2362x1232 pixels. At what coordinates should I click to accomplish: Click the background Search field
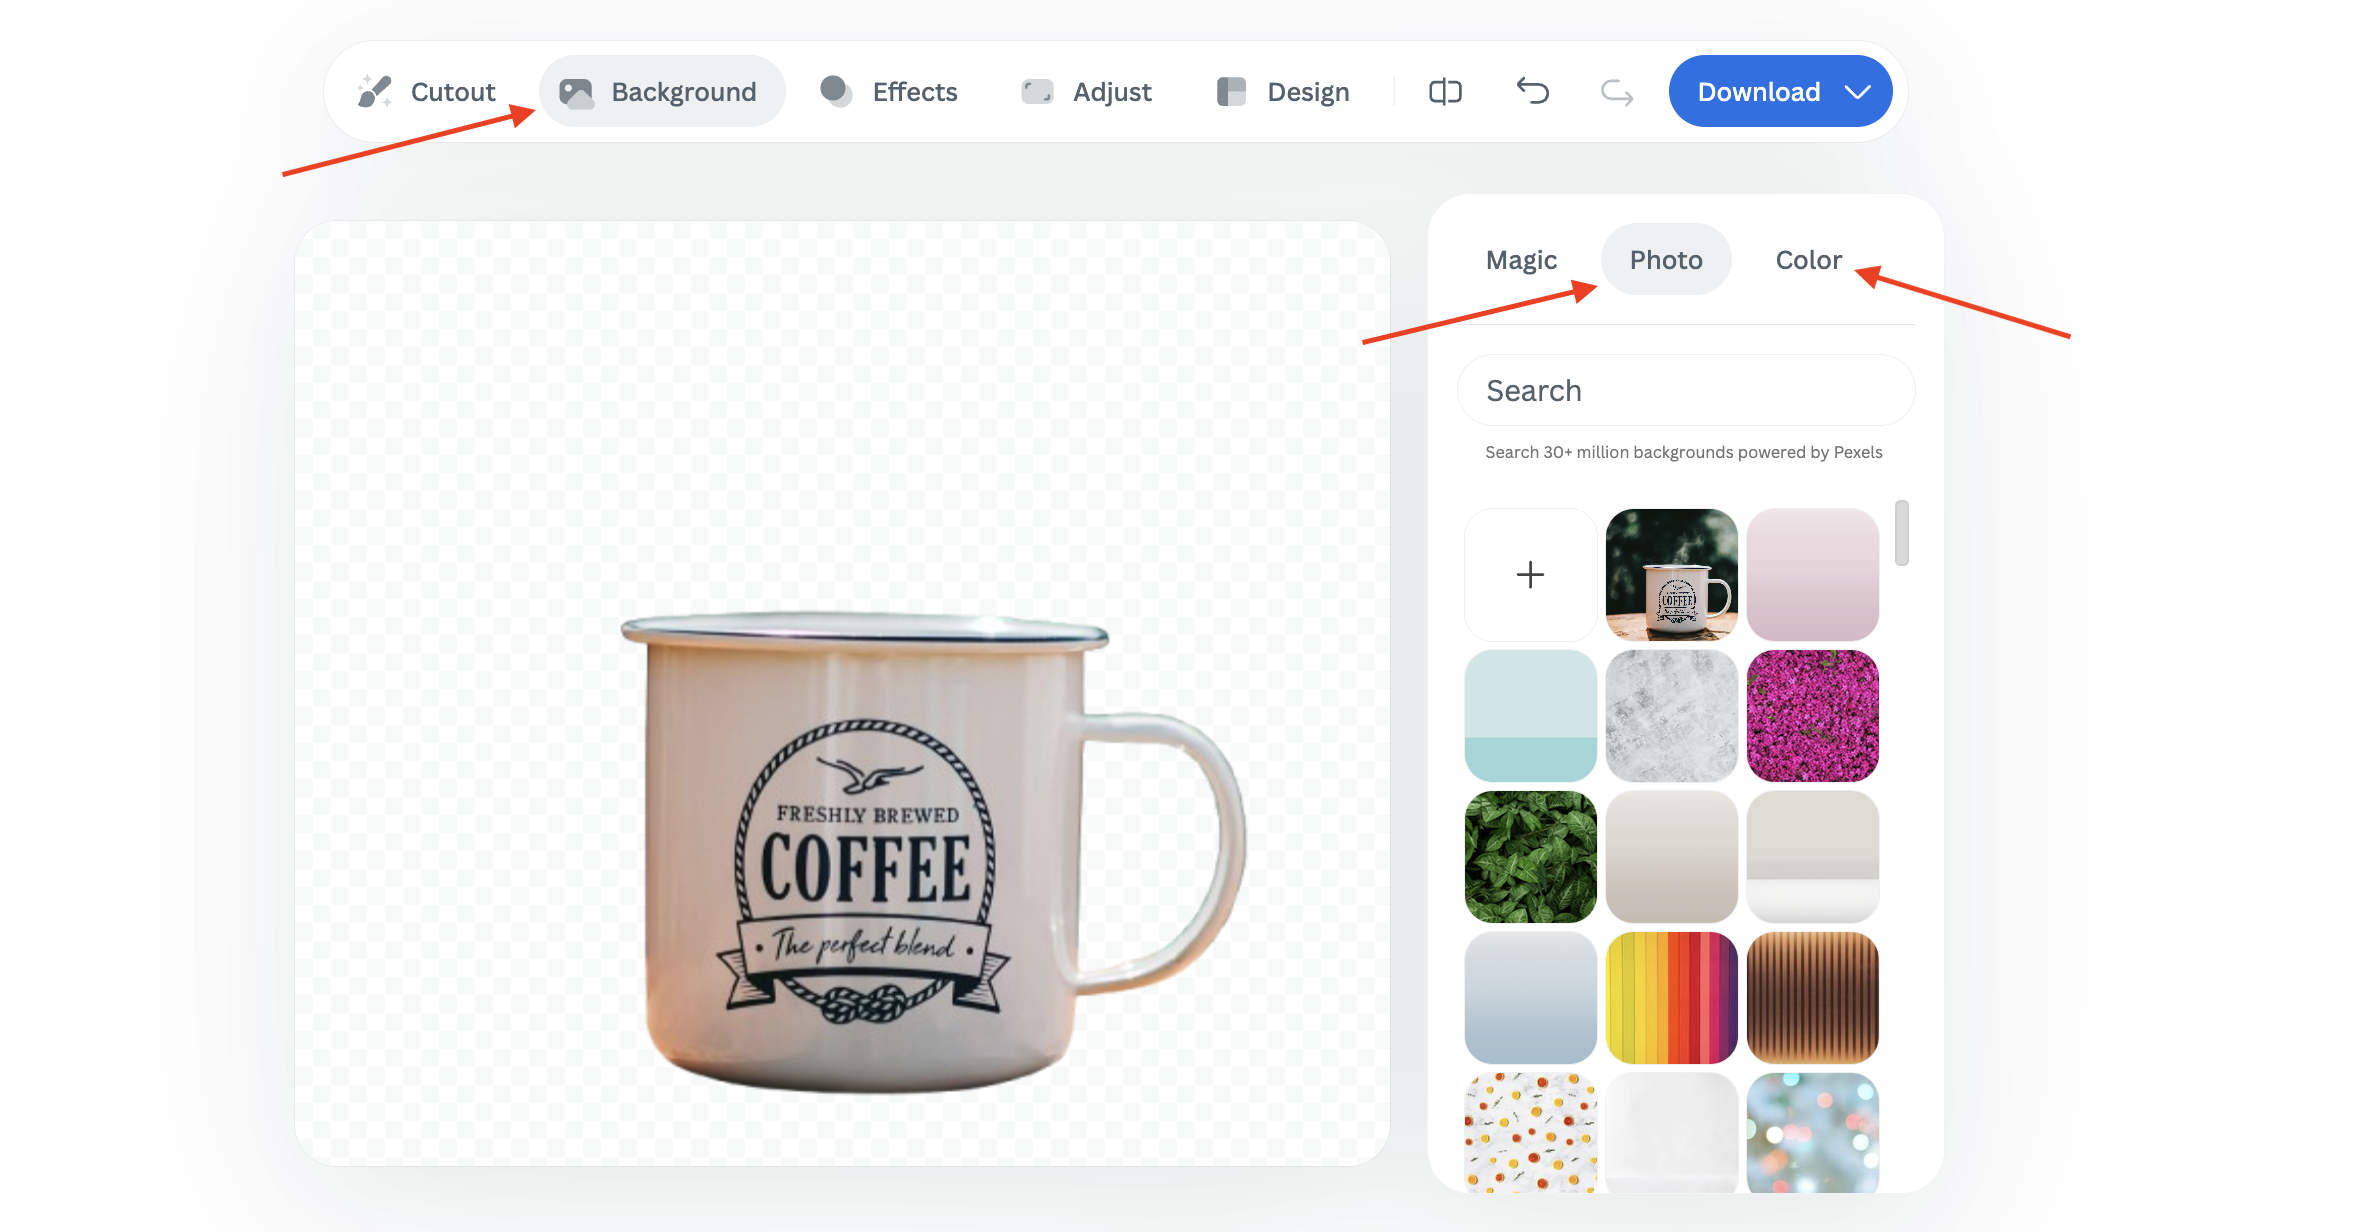(x=1686, y=391)
